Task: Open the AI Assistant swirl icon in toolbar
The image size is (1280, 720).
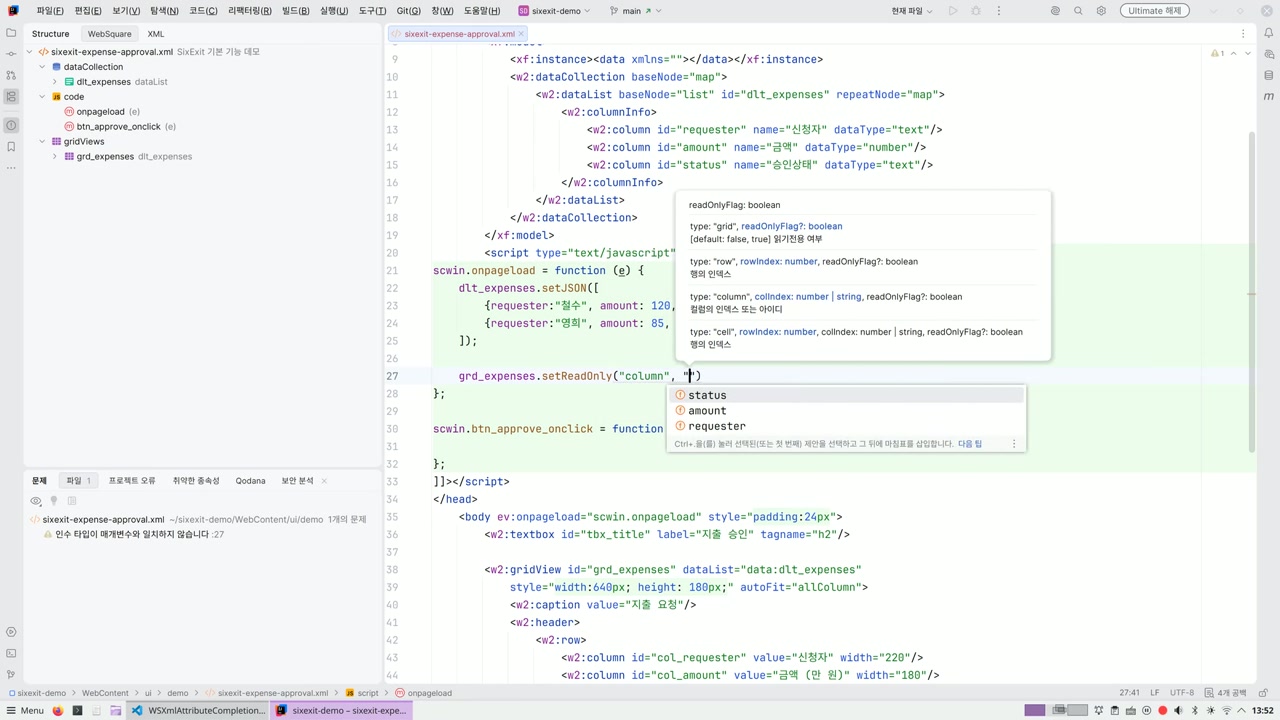Action: (x=1055, y=11)
